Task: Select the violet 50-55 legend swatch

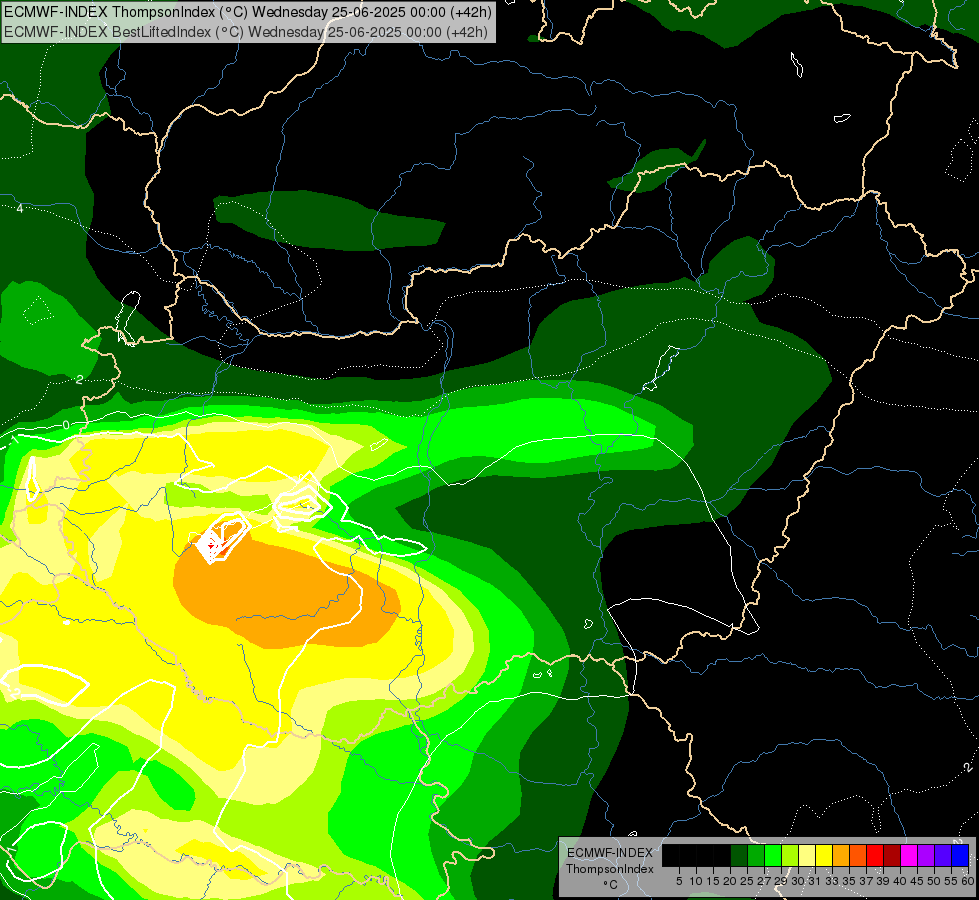Action: tap(942, 855)
